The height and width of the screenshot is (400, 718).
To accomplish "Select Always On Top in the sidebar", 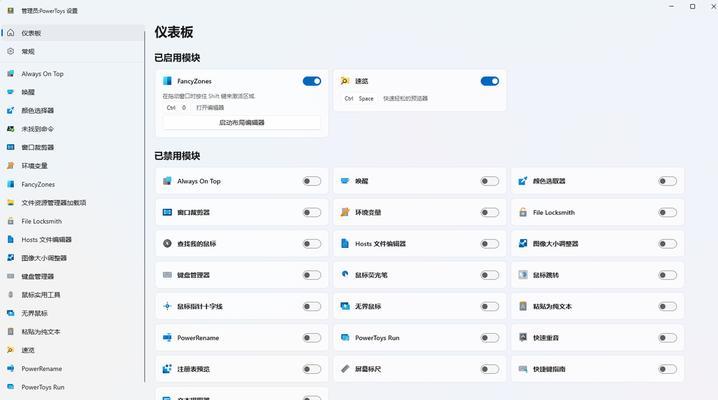I will (x=72, y=74).
